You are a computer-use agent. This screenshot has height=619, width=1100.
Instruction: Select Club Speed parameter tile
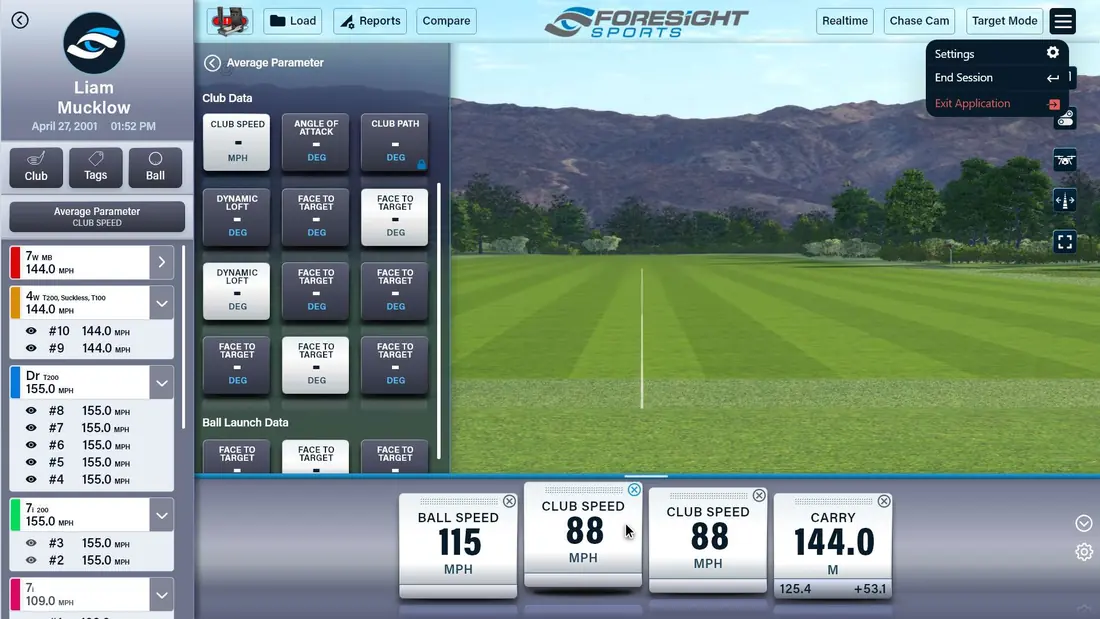237,142
